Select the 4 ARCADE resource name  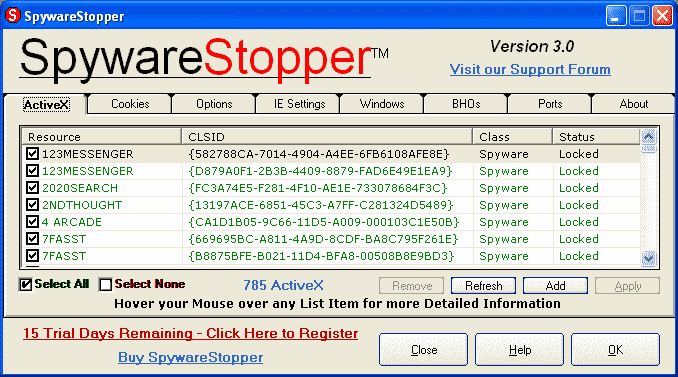click(72, 222)
